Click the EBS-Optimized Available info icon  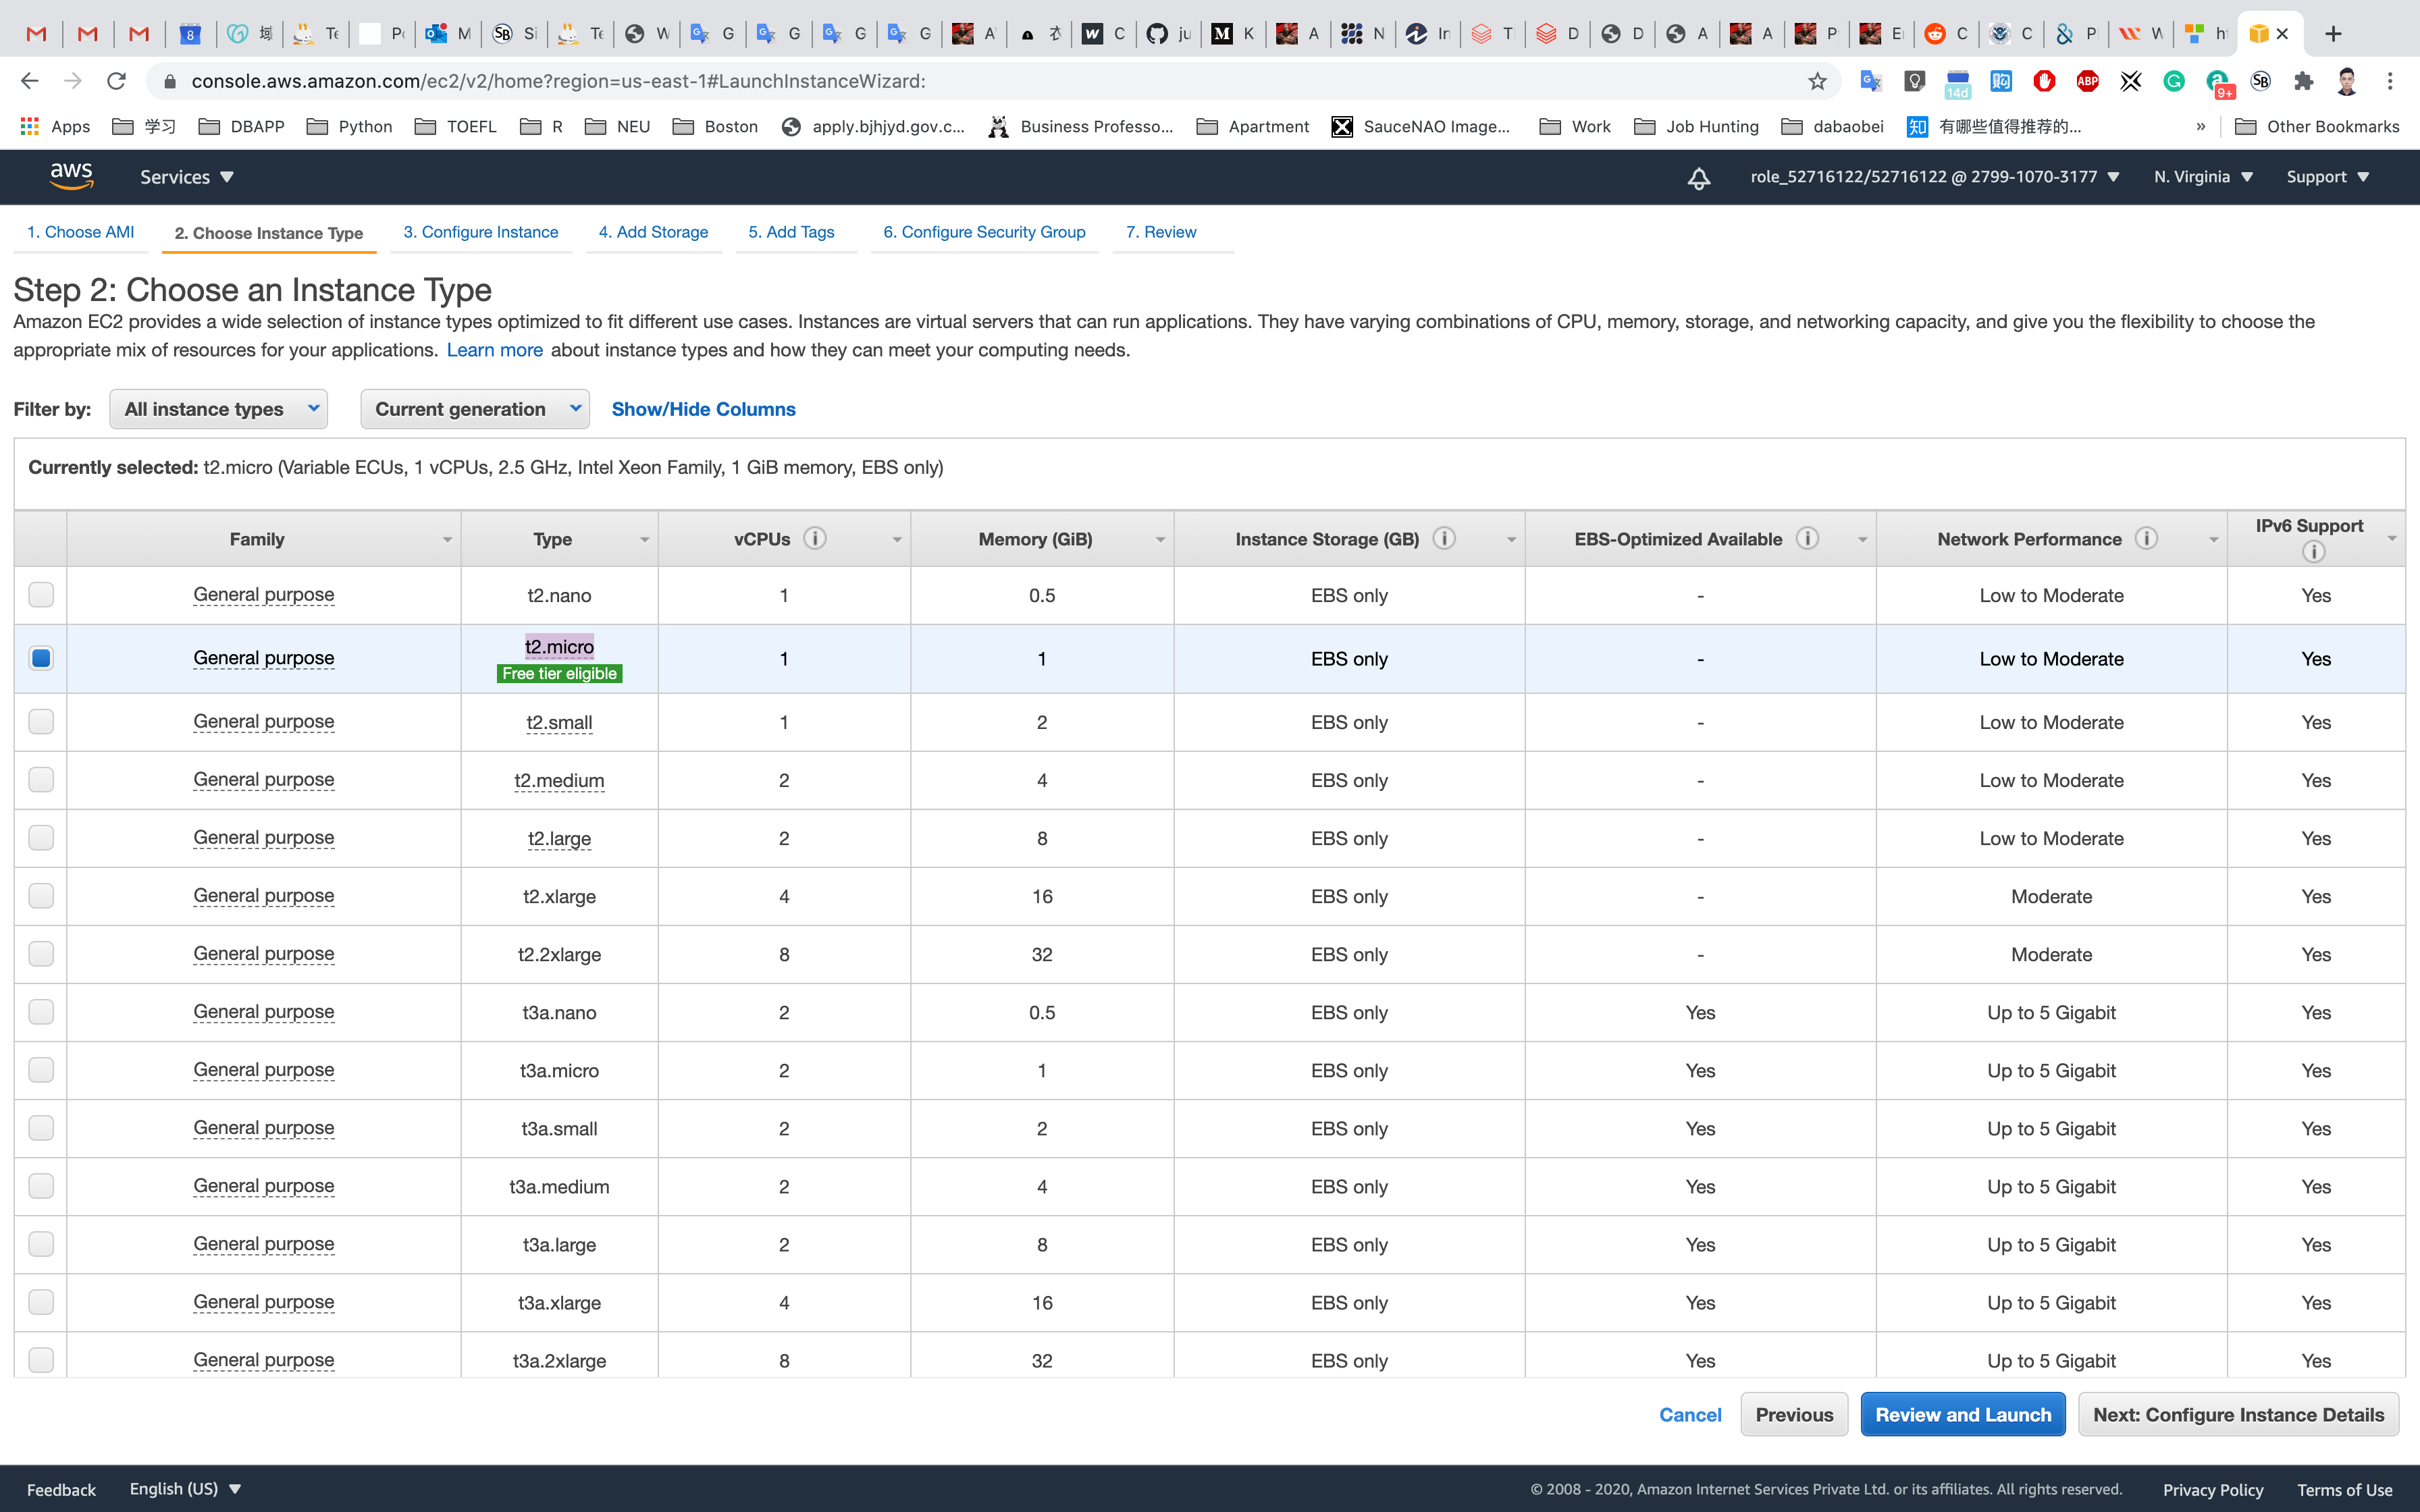pos(1806,539)
